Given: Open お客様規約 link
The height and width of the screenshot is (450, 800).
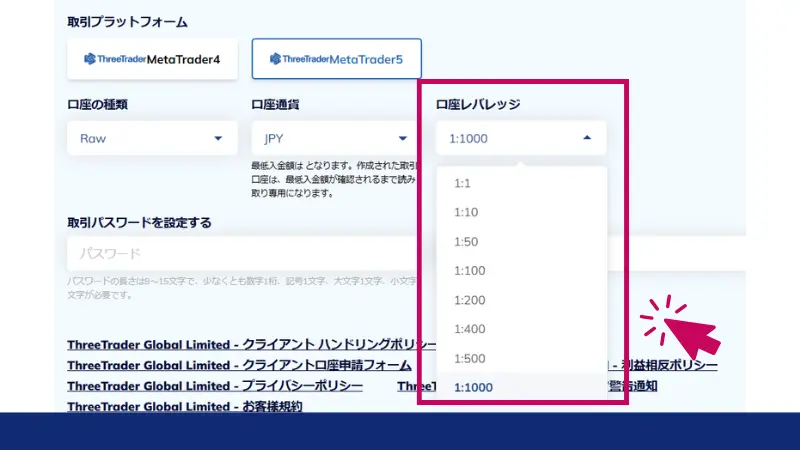Looking at the screenshot, I should 185,406.
